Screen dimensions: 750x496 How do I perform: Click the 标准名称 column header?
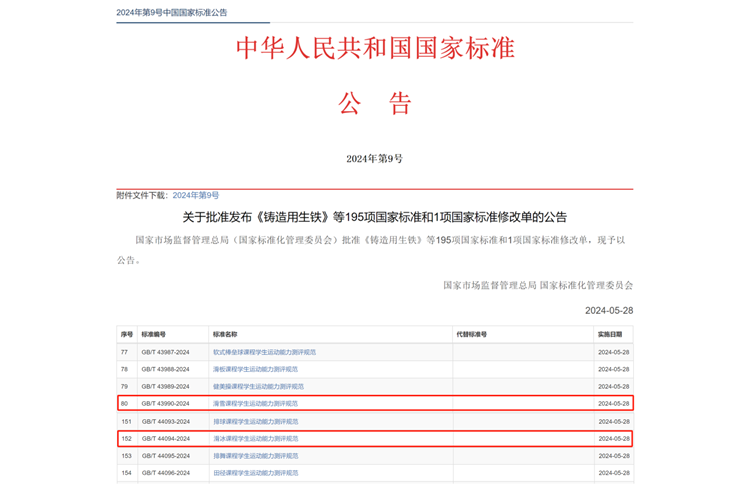coord(224,334)
